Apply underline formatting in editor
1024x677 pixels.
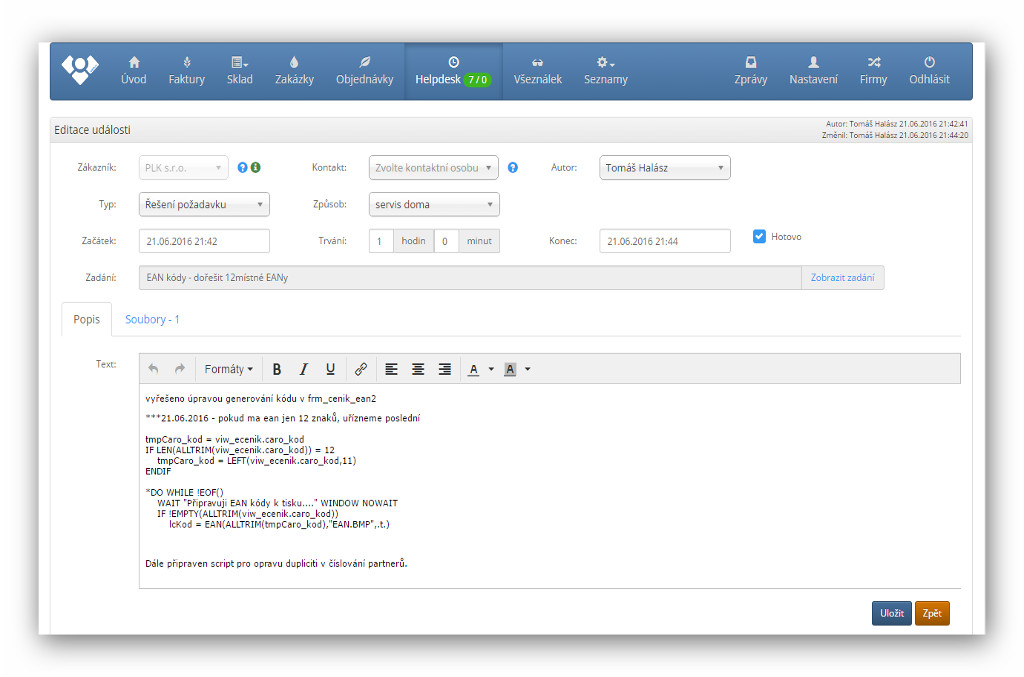tap(330, 369)
